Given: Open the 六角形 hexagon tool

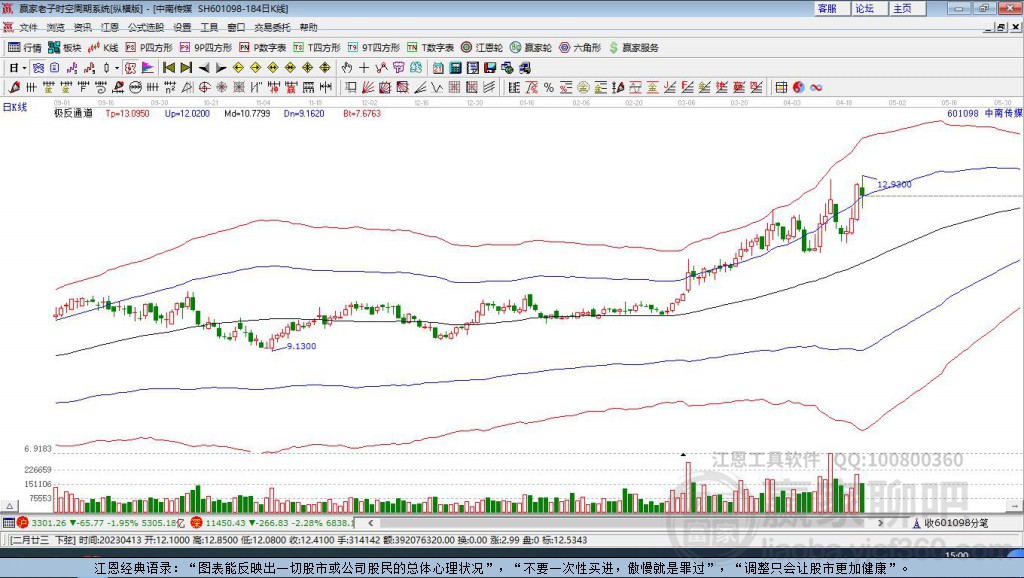Looking at the screenshot, I should pos(580,48).
